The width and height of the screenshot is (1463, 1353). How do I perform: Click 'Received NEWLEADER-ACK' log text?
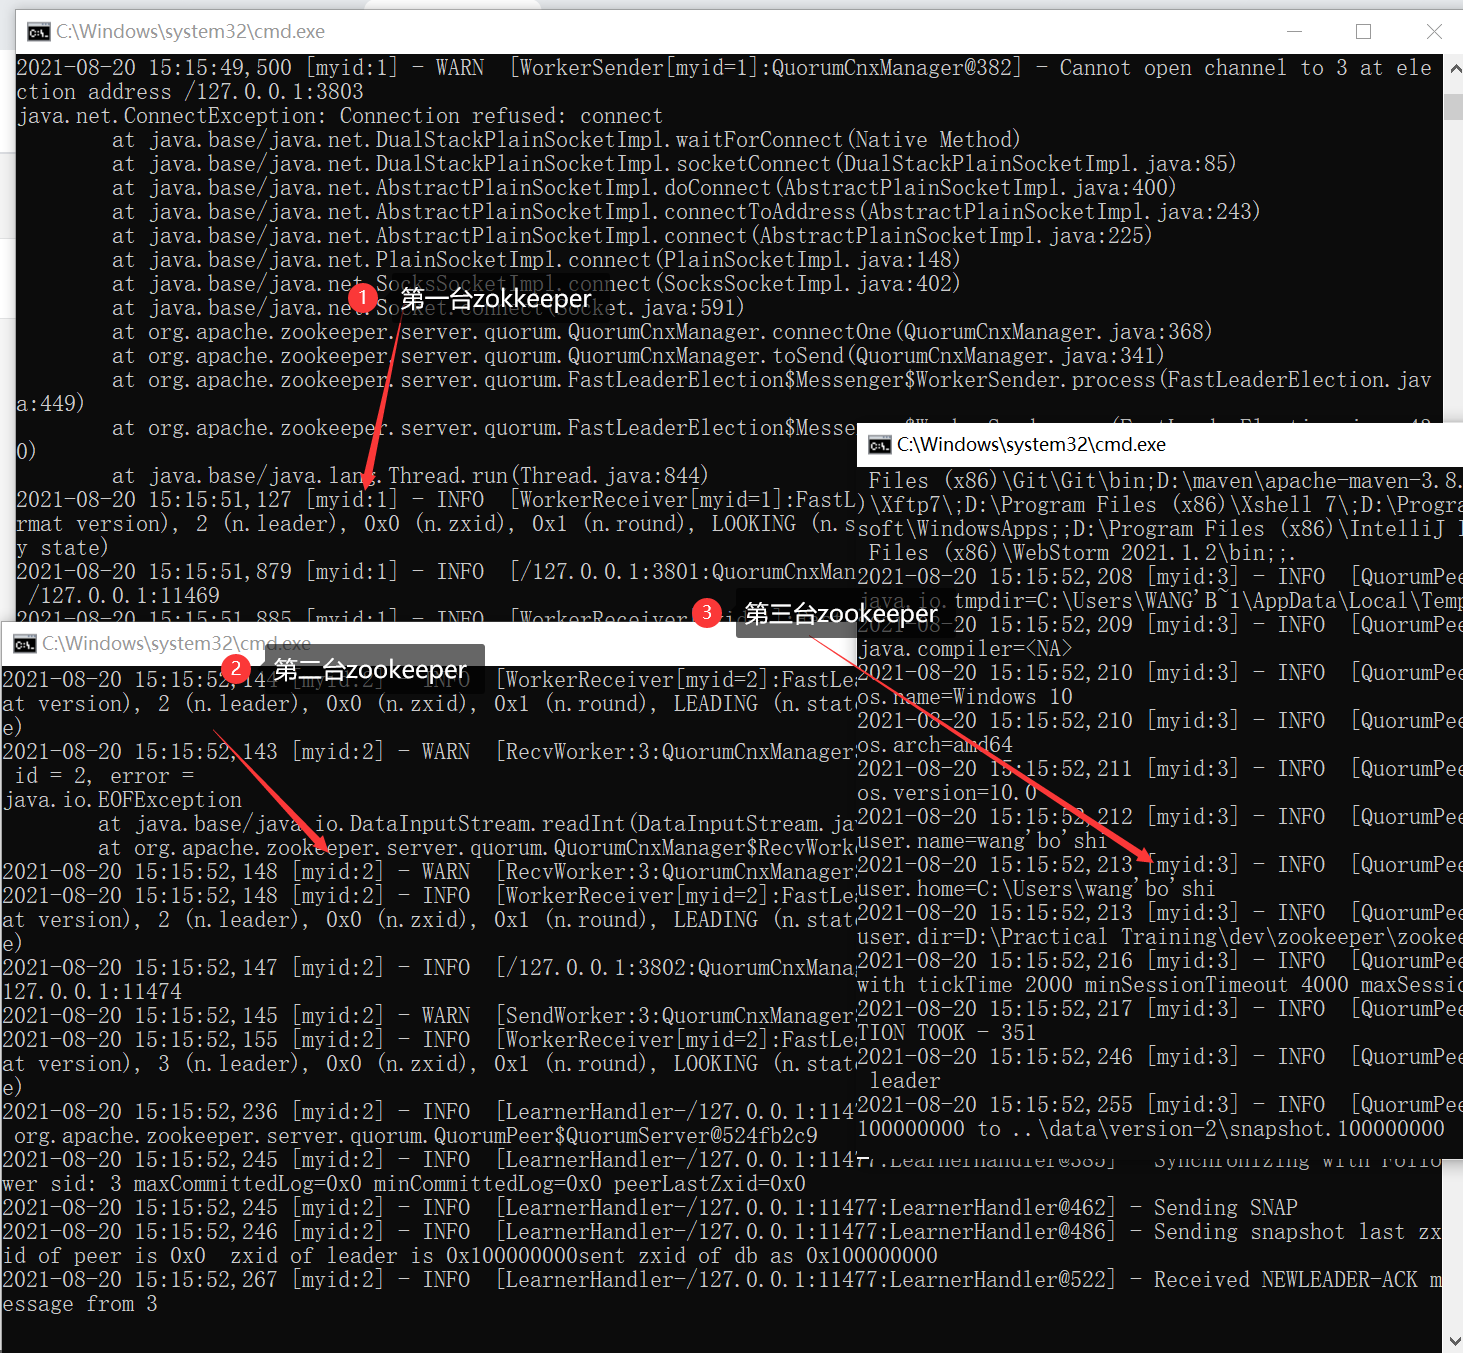(x=1285, y=1280)
